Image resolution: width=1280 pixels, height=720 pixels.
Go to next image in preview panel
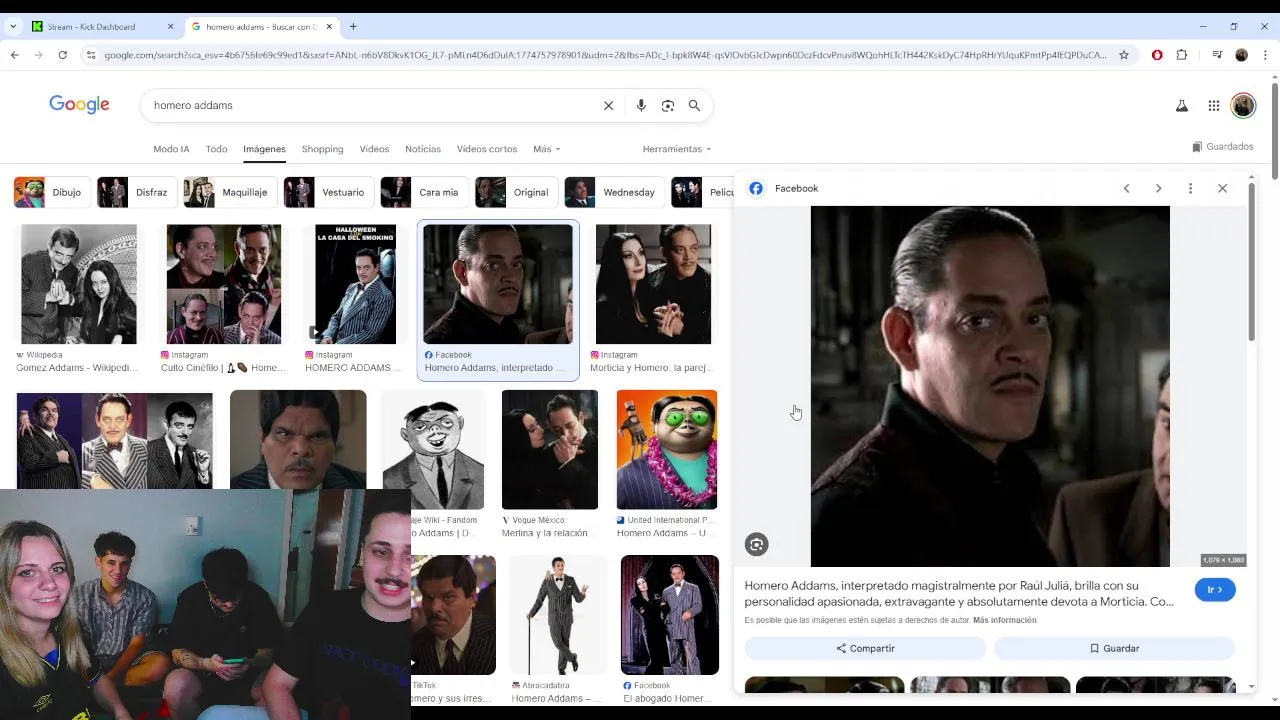pyautogui.click(x=1158, y=188)
